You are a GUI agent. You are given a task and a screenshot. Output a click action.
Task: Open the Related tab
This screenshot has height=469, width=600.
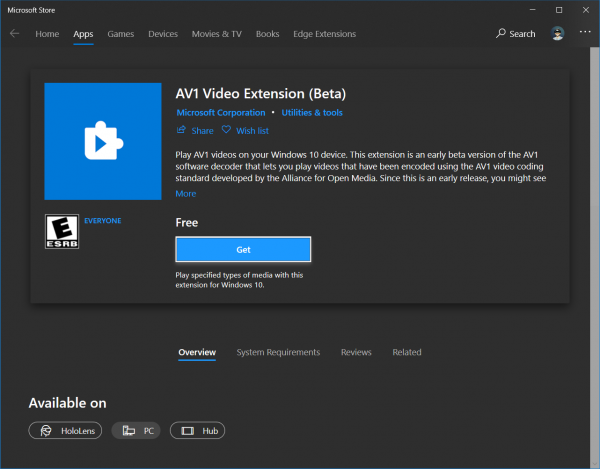[x=407, y=352]
